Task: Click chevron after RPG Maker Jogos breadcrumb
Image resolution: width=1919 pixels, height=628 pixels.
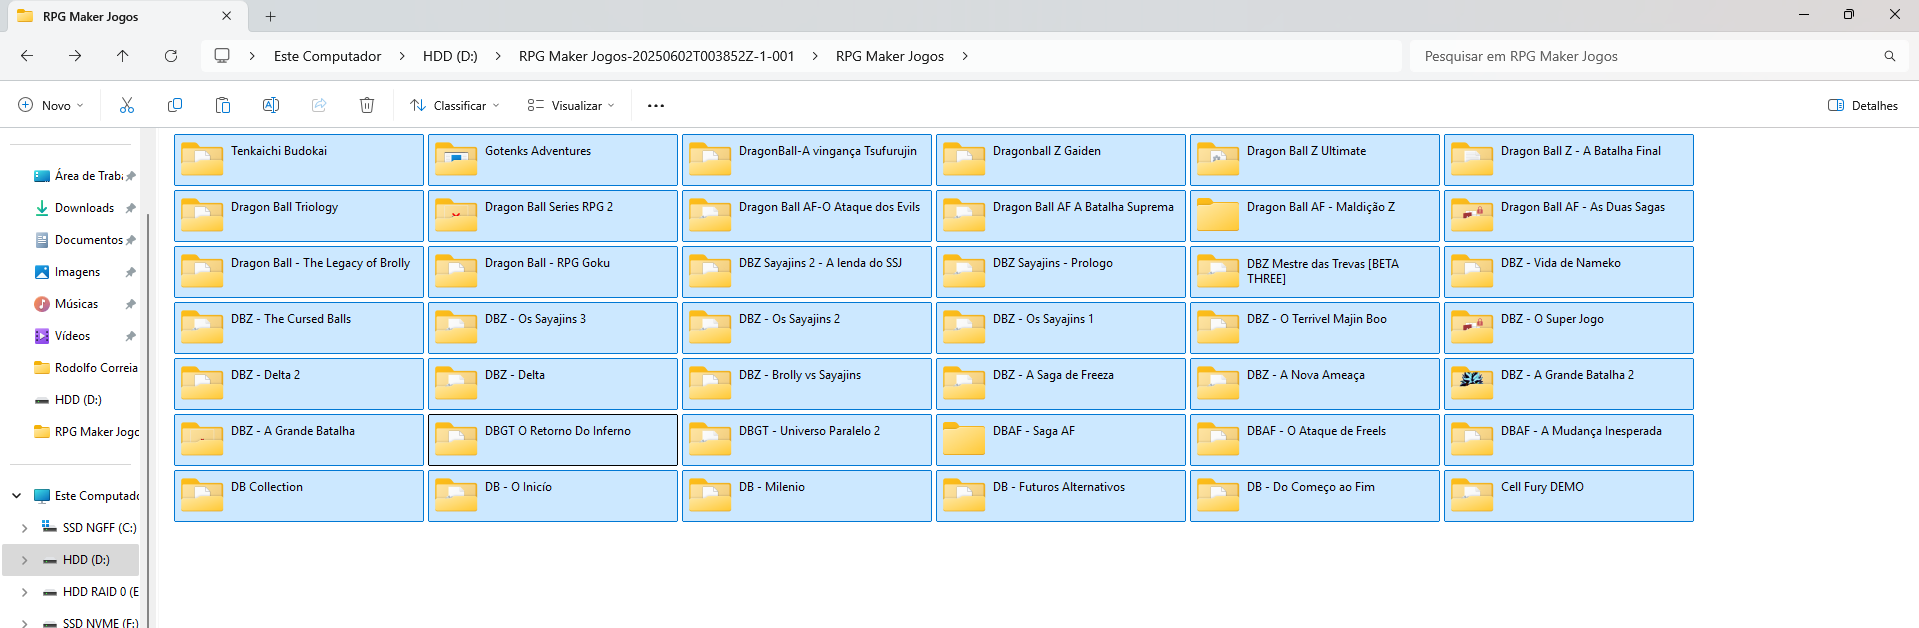Action: coord(965,56)
